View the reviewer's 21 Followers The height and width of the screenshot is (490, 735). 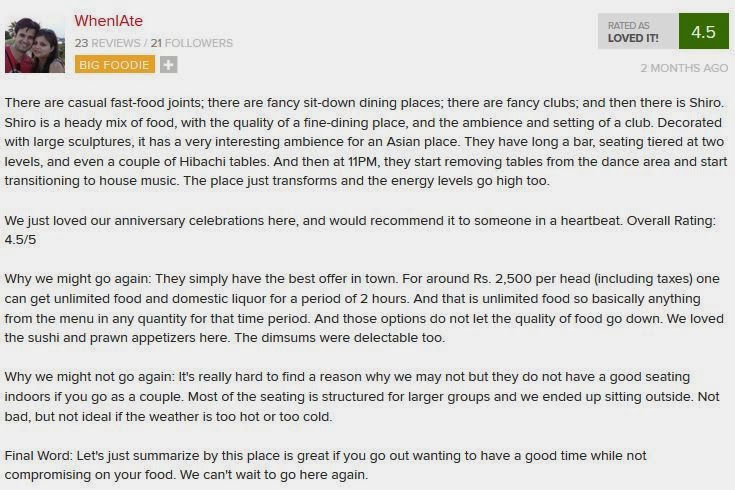pos(192,43)
